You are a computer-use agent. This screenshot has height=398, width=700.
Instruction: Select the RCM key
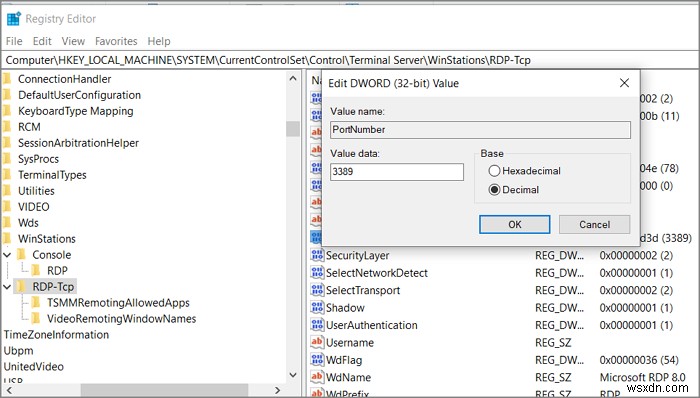(29, 127)
